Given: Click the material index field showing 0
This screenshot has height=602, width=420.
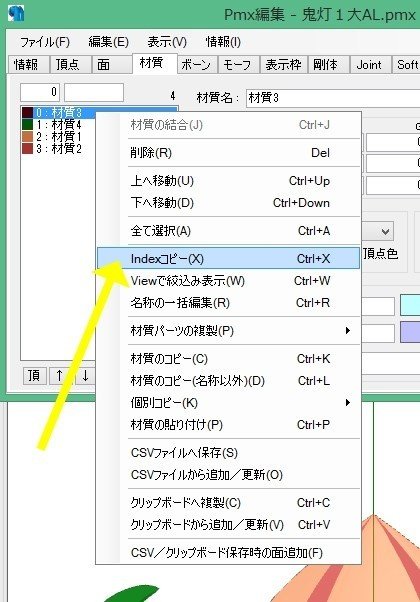Looking at the screenshot, I should point(40,92).
